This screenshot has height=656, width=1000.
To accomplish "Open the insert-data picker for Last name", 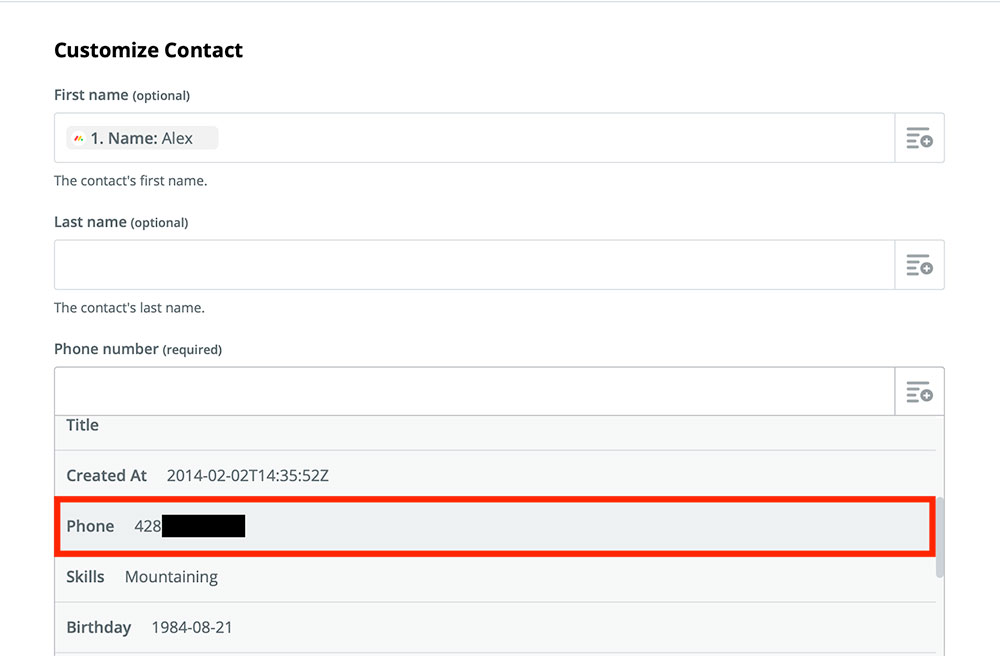I will pos(919,265).
